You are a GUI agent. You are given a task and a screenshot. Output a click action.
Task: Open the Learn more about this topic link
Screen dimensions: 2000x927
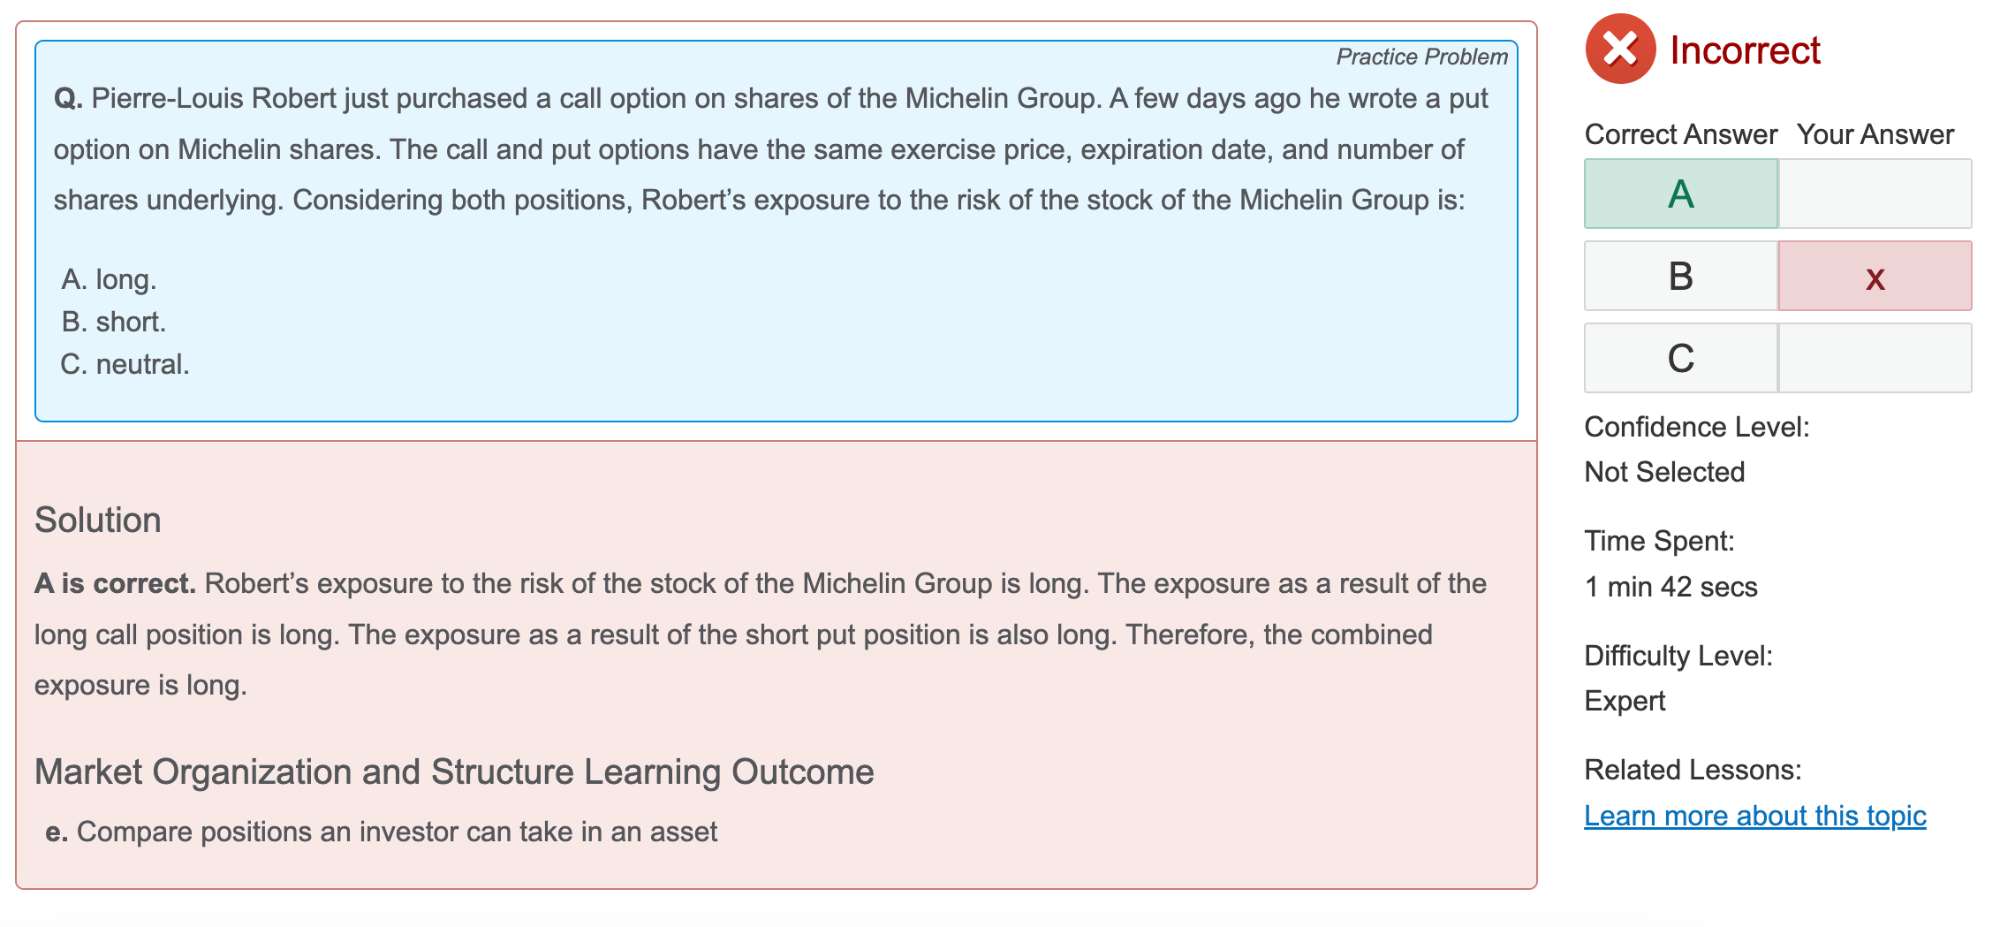(1755, 816)
